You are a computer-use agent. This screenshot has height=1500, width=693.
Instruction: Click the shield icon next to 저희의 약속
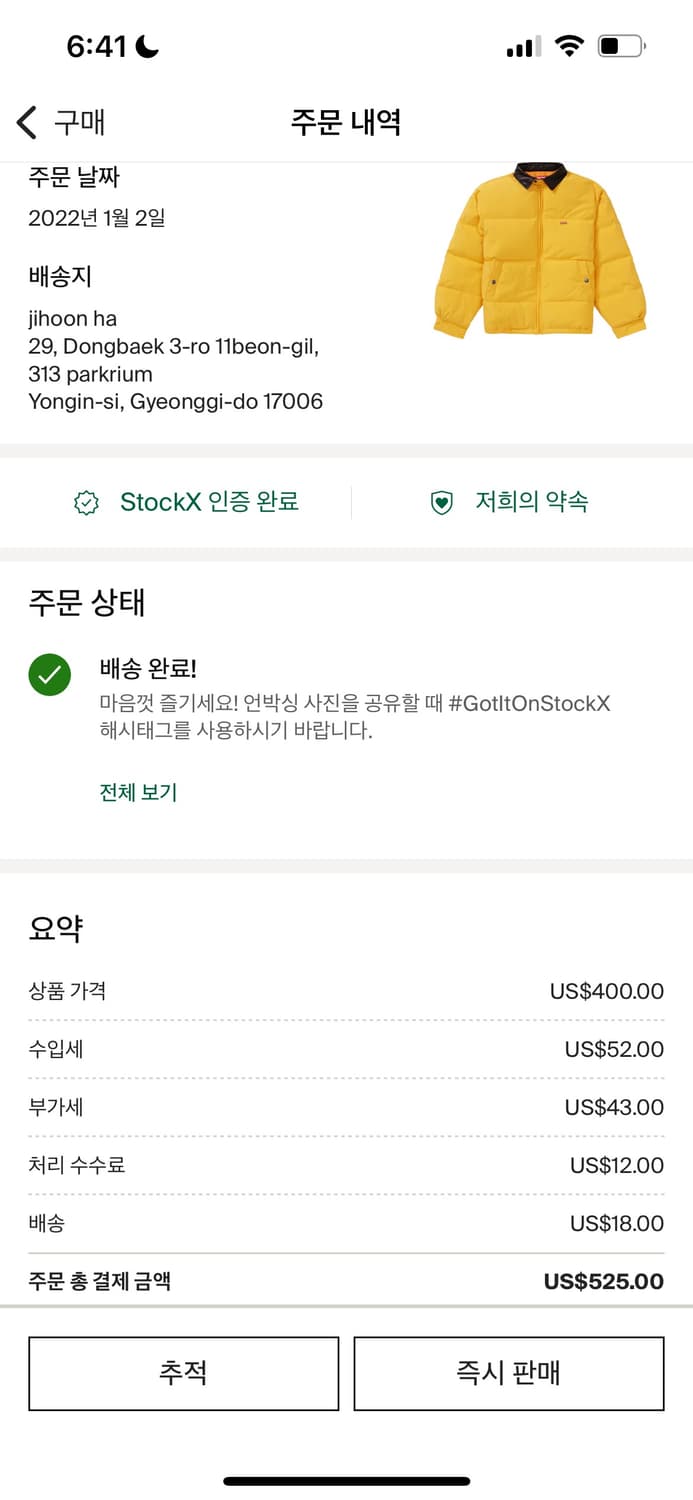tap(440, 502)
